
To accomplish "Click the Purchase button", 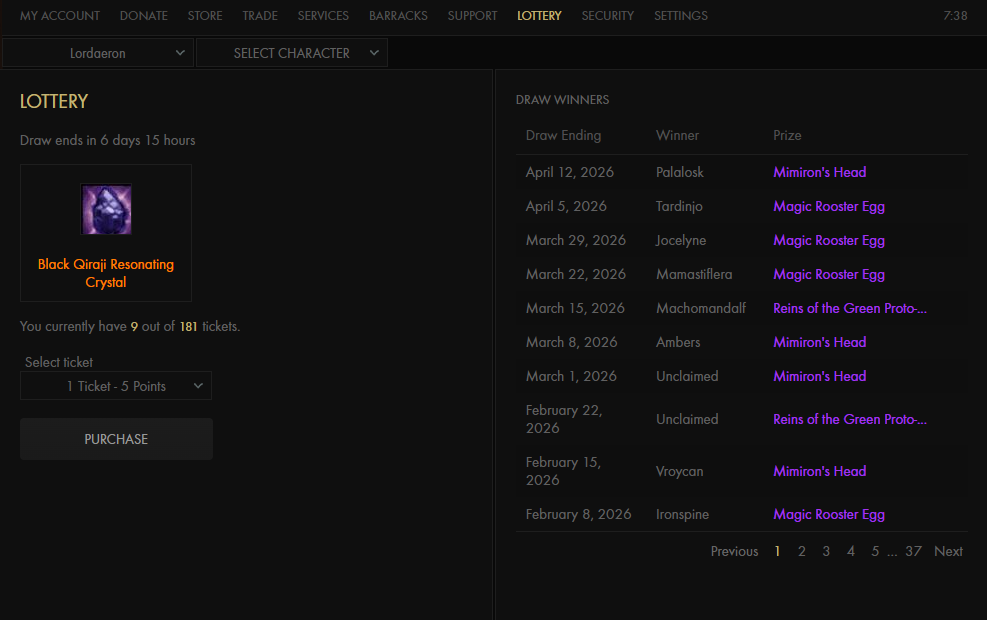I will pos(116,439).
